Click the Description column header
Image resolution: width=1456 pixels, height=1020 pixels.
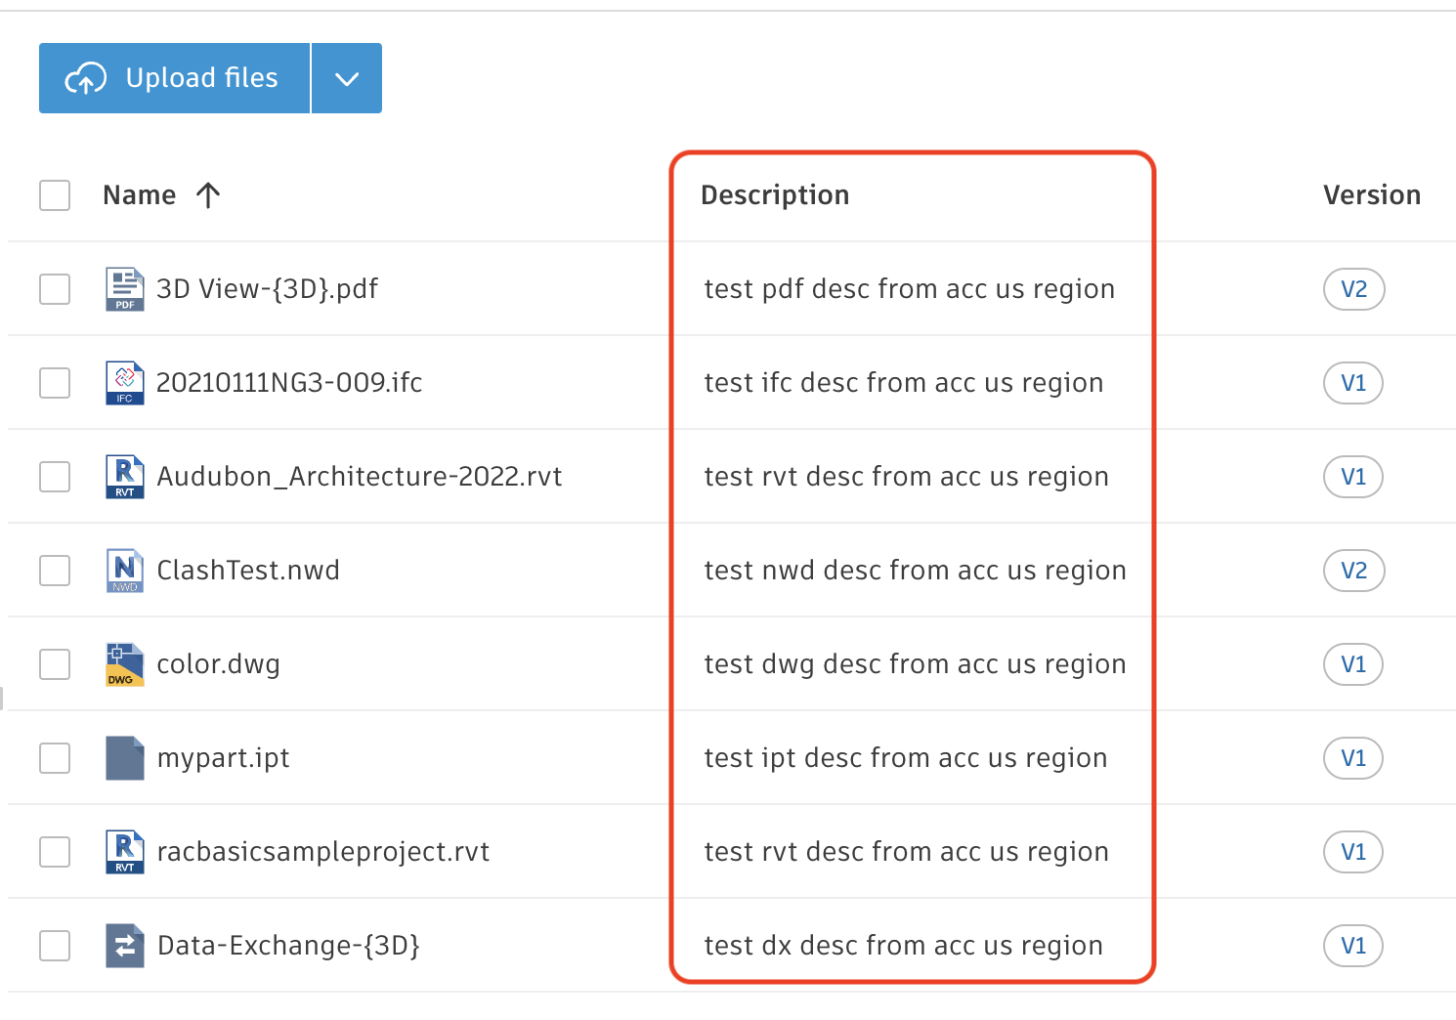click(774, 195)
